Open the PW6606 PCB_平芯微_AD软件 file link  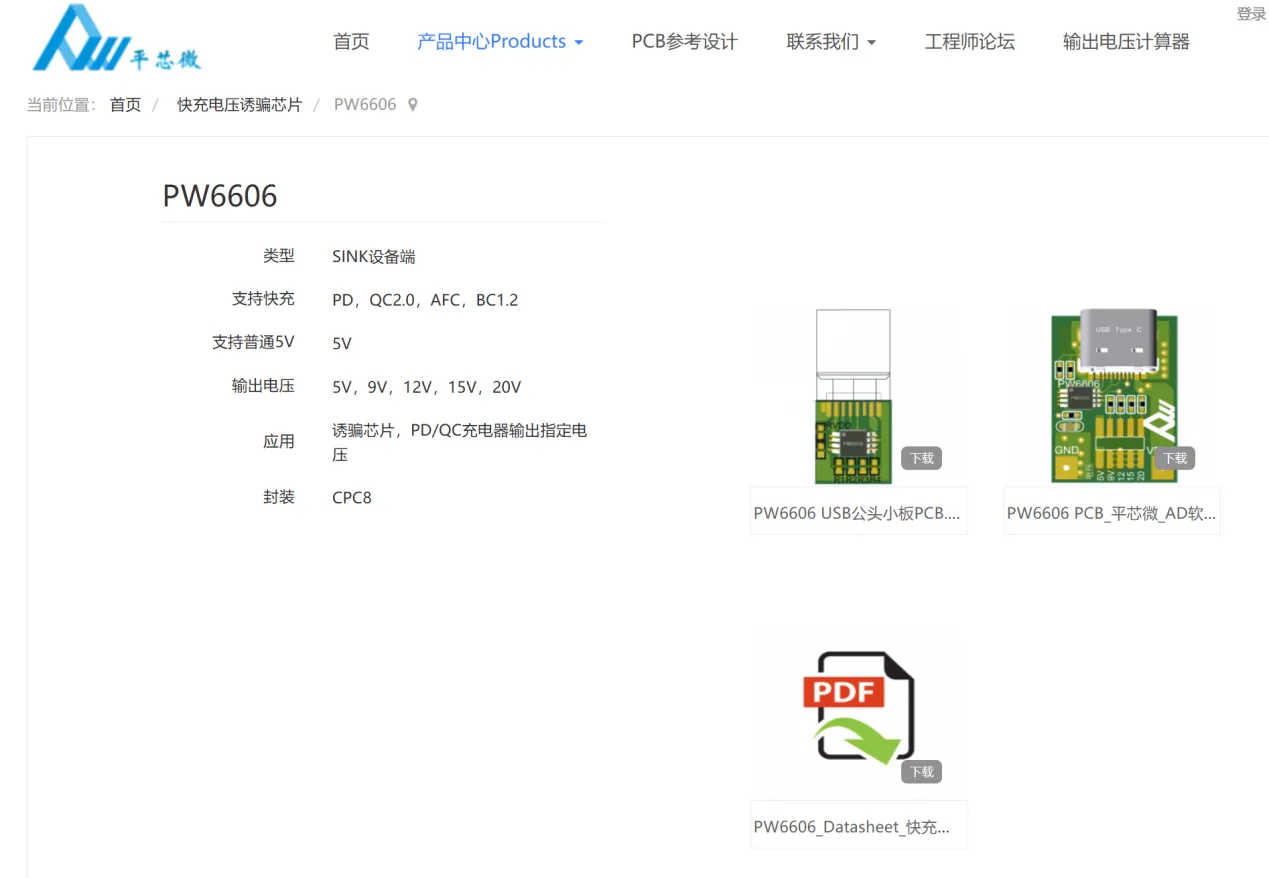pos(1111,511)
